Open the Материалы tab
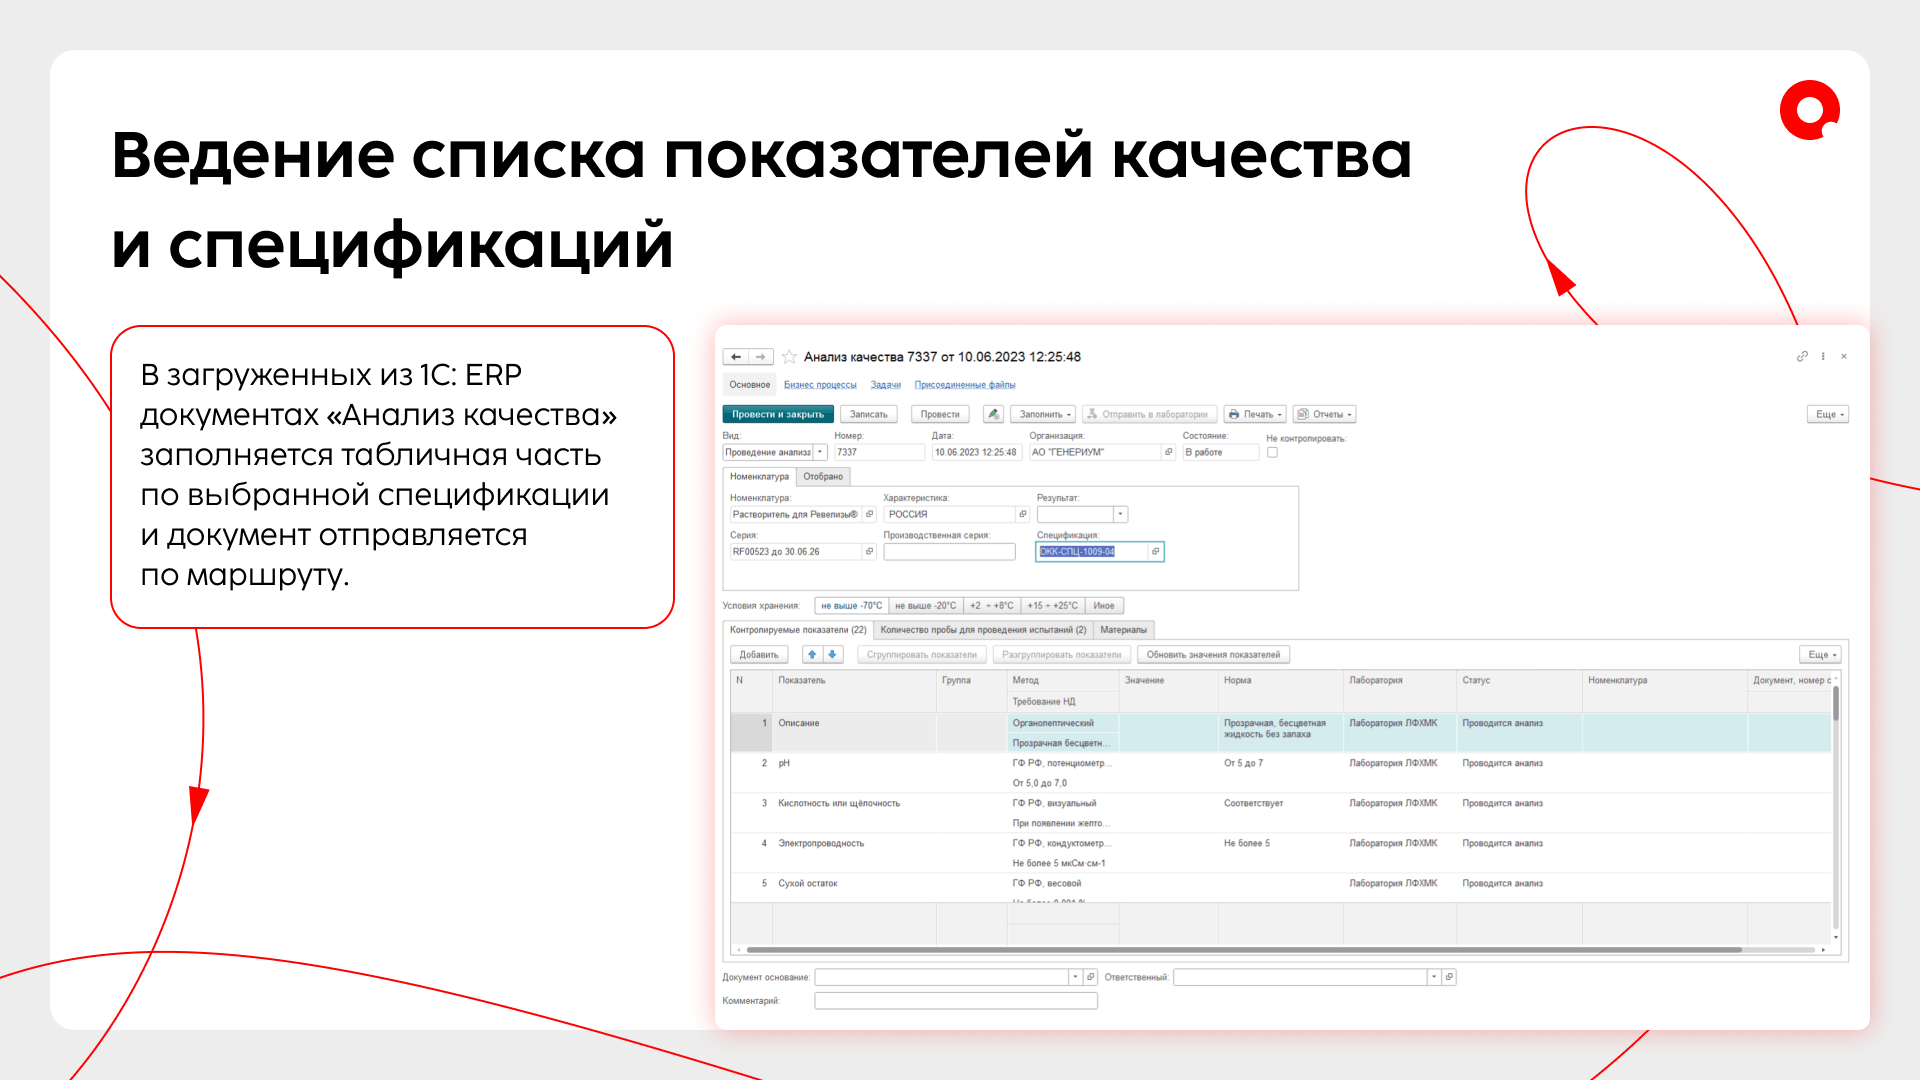 (x=1123, y=630)
